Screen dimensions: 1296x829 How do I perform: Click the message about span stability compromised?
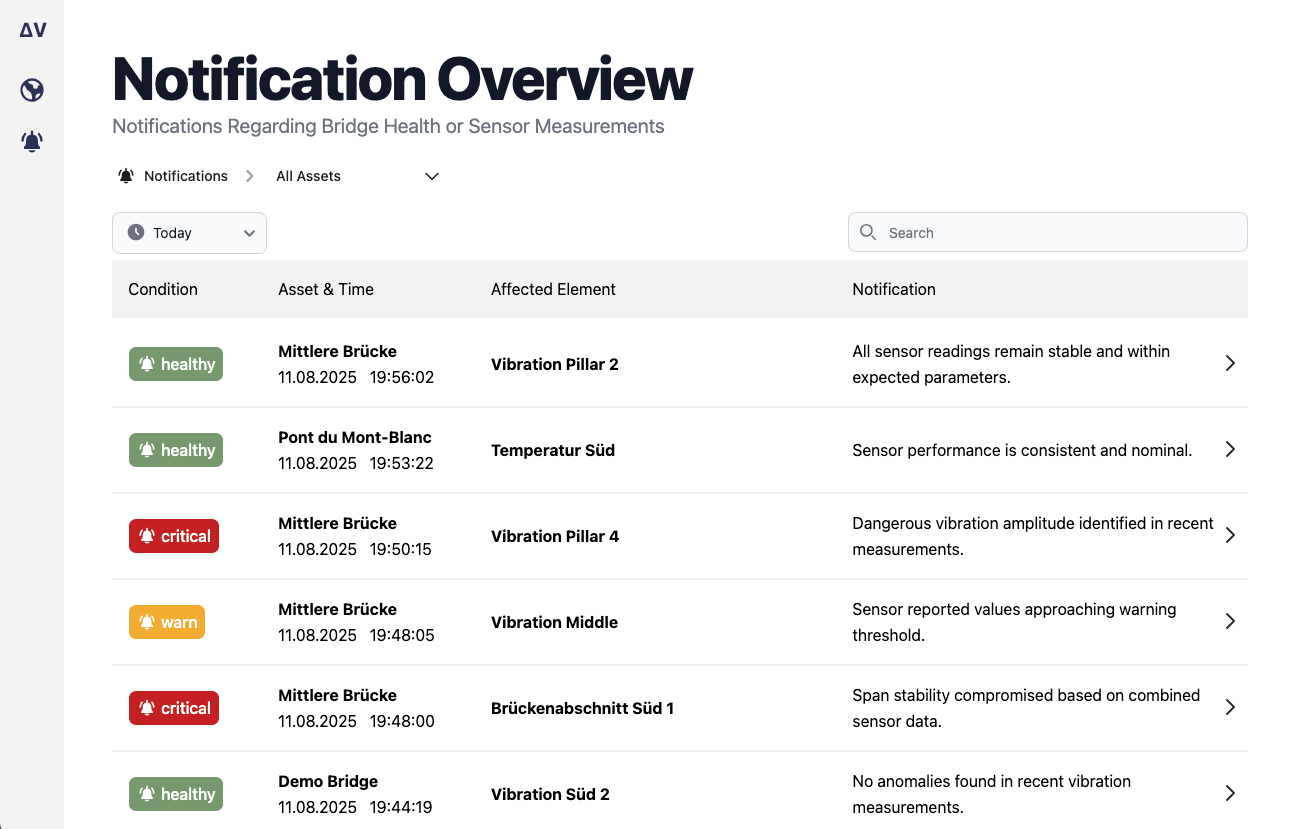(x=1026, y=708)
